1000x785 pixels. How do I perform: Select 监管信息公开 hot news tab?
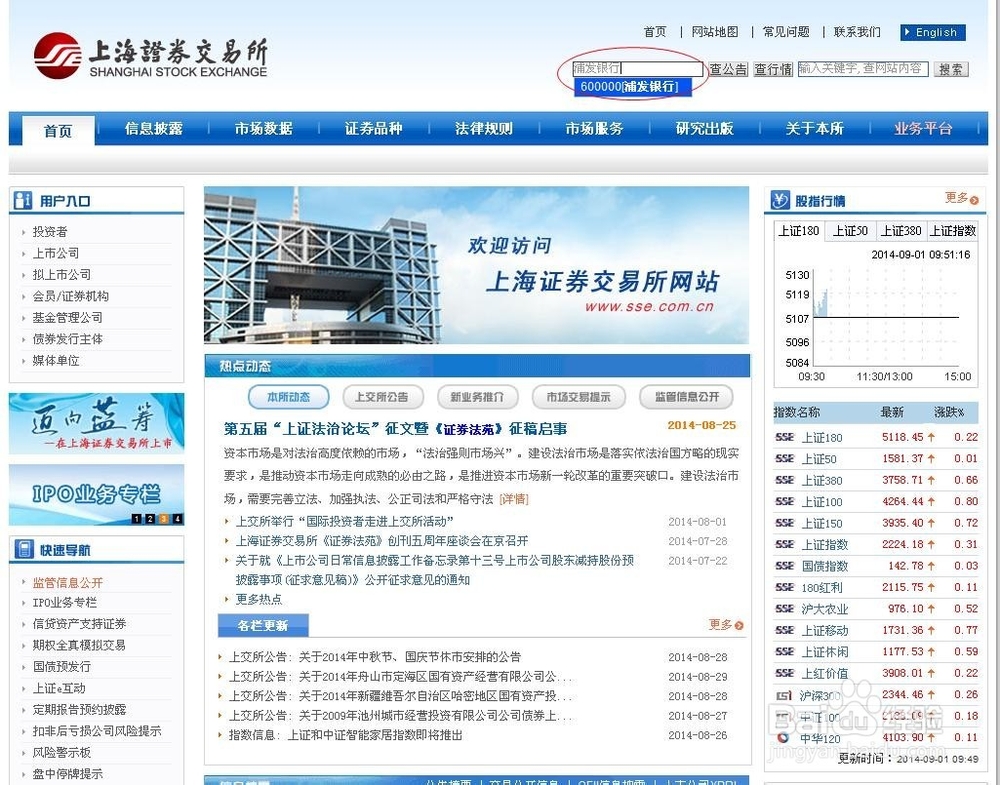click(686, 397)
